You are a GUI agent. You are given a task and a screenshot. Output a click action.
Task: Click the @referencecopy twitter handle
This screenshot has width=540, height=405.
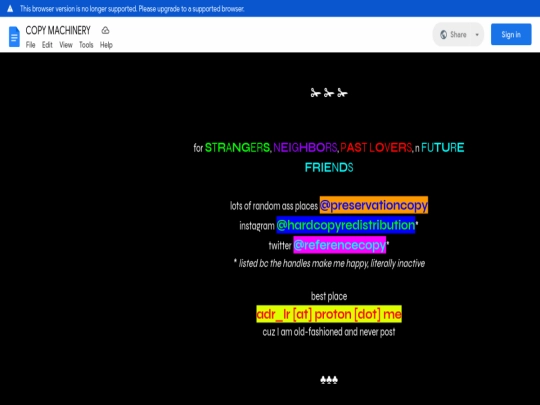[x=340, y=245]
